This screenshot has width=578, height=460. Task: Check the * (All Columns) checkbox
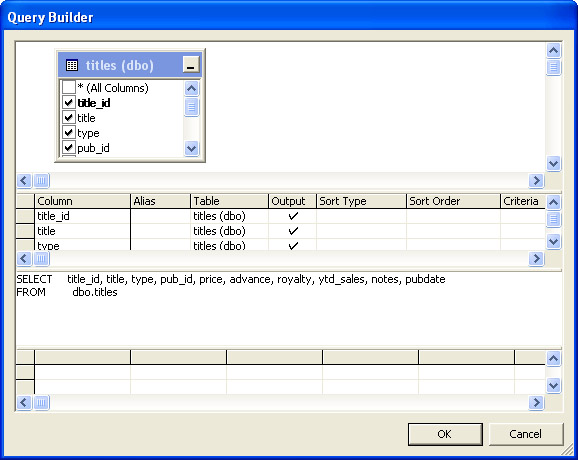coord(69,87)
